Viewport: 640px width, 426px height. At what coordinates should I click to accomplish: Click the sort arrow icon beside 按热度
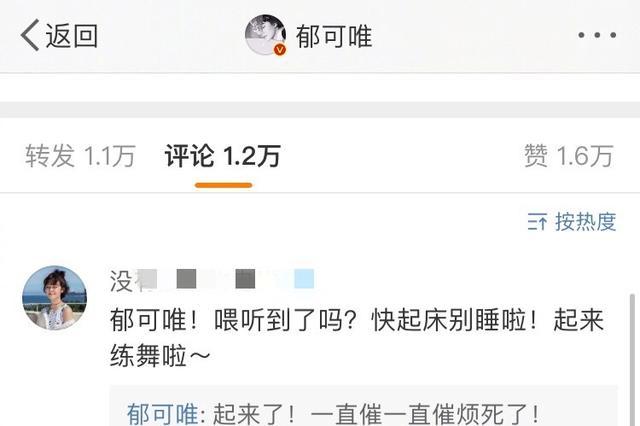537,222
